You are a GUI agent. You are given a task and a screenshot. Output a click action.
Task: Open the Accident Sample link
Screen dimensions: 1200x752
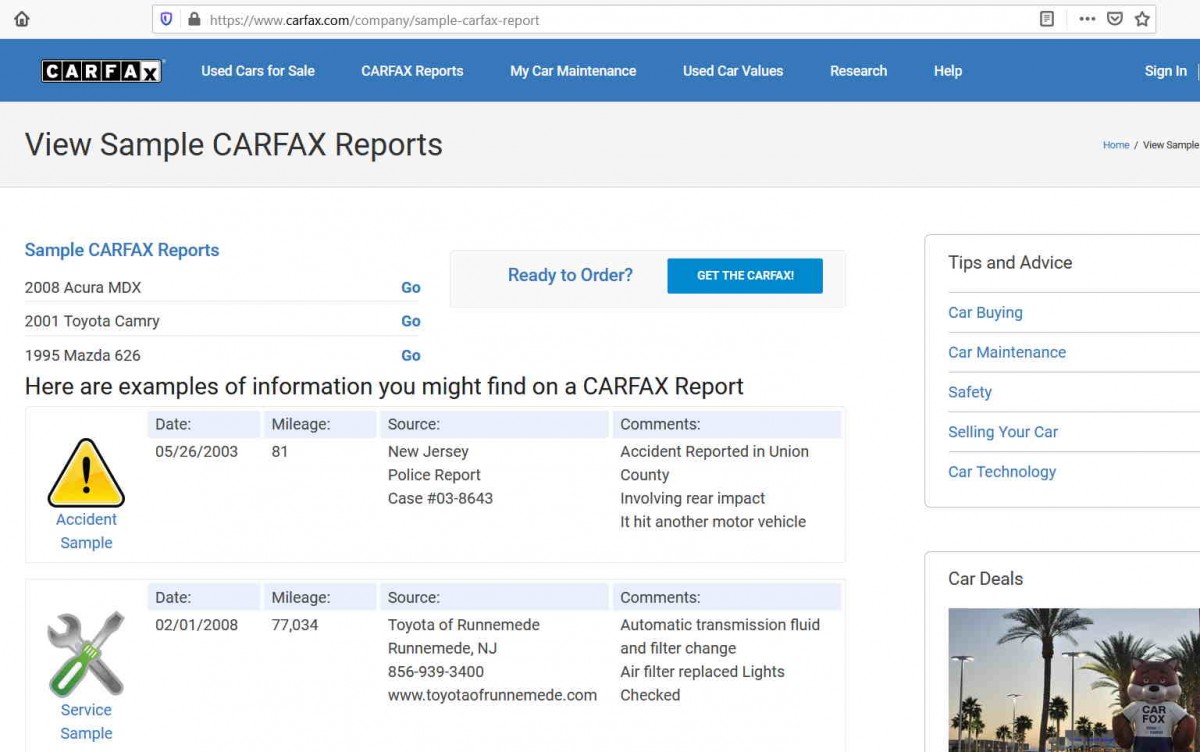tap(86, 531)
